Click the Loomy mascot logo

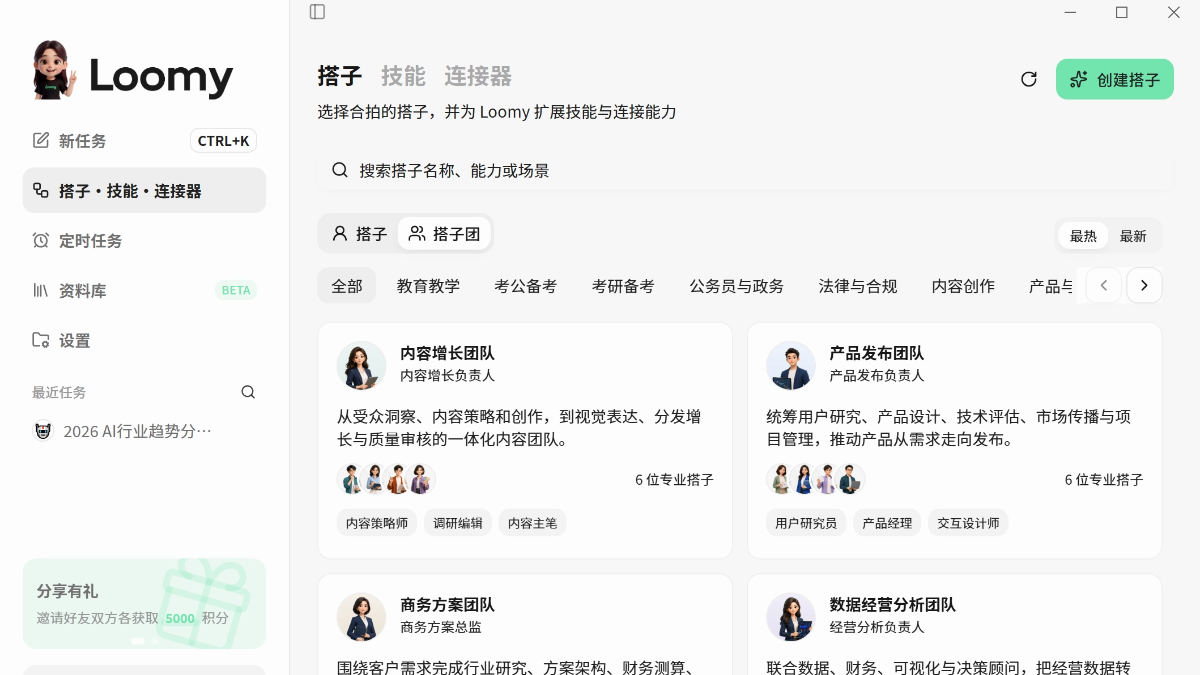[54, 70]
